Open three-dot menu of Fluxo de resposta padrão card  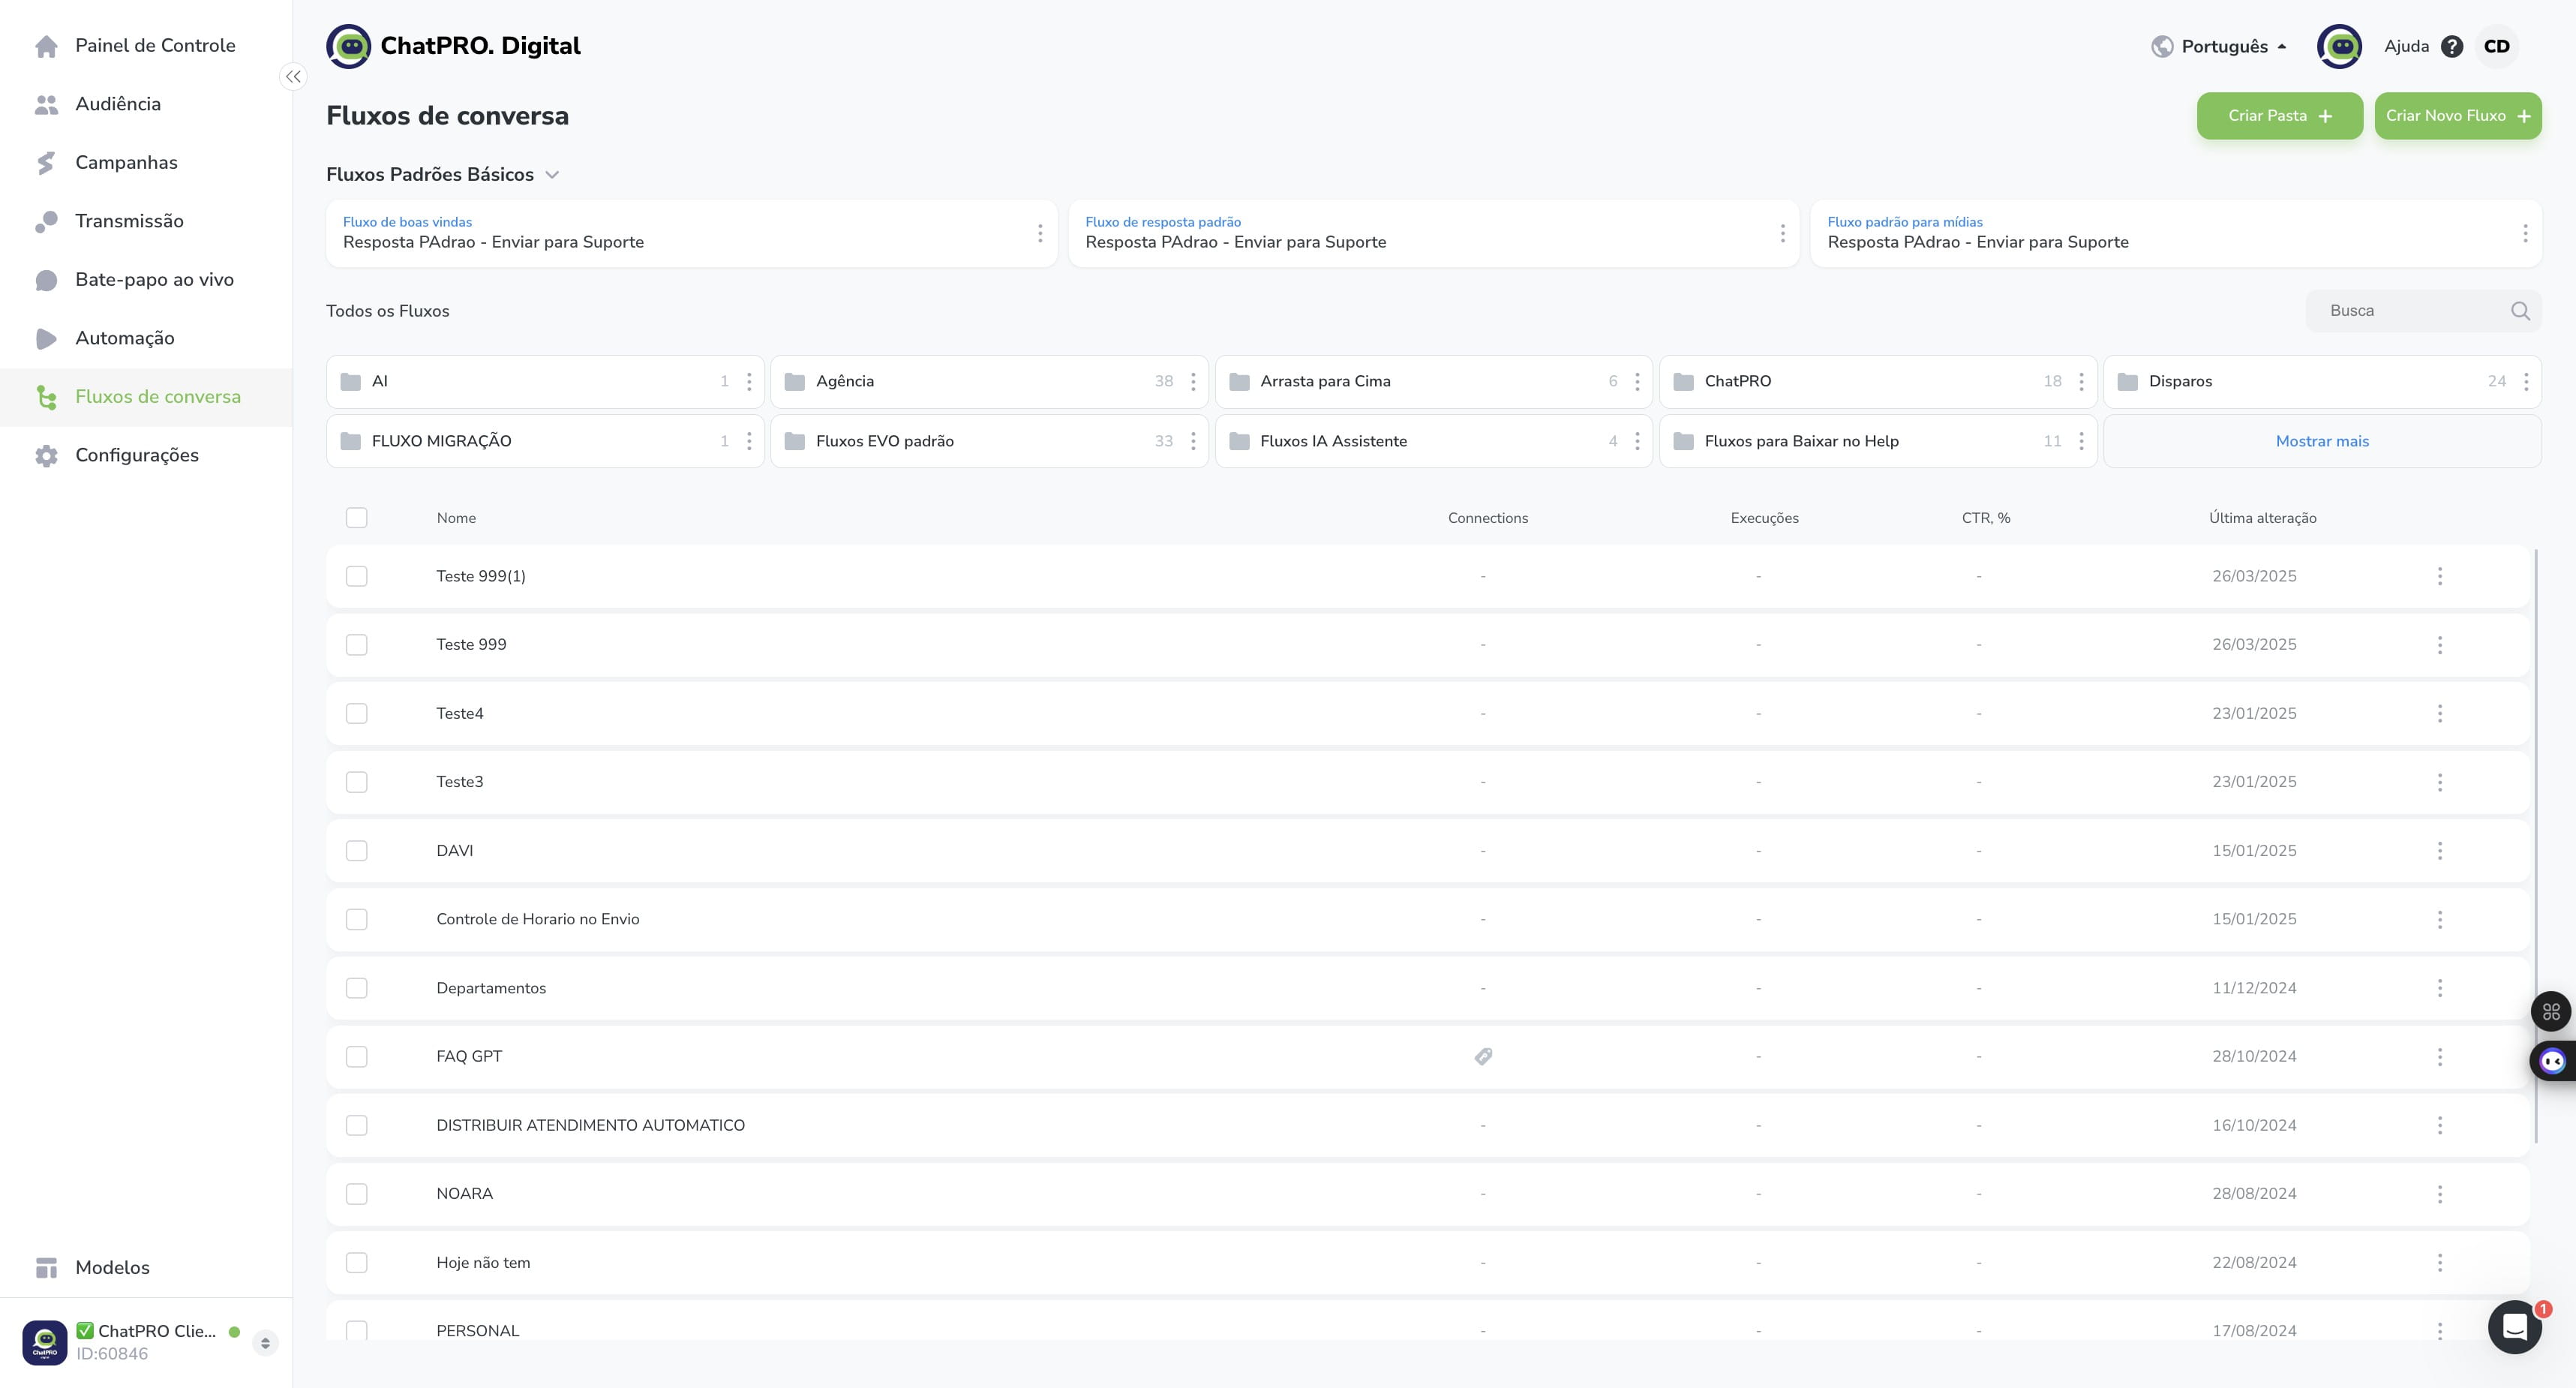pyautogui.click(x=1782, y=233)
